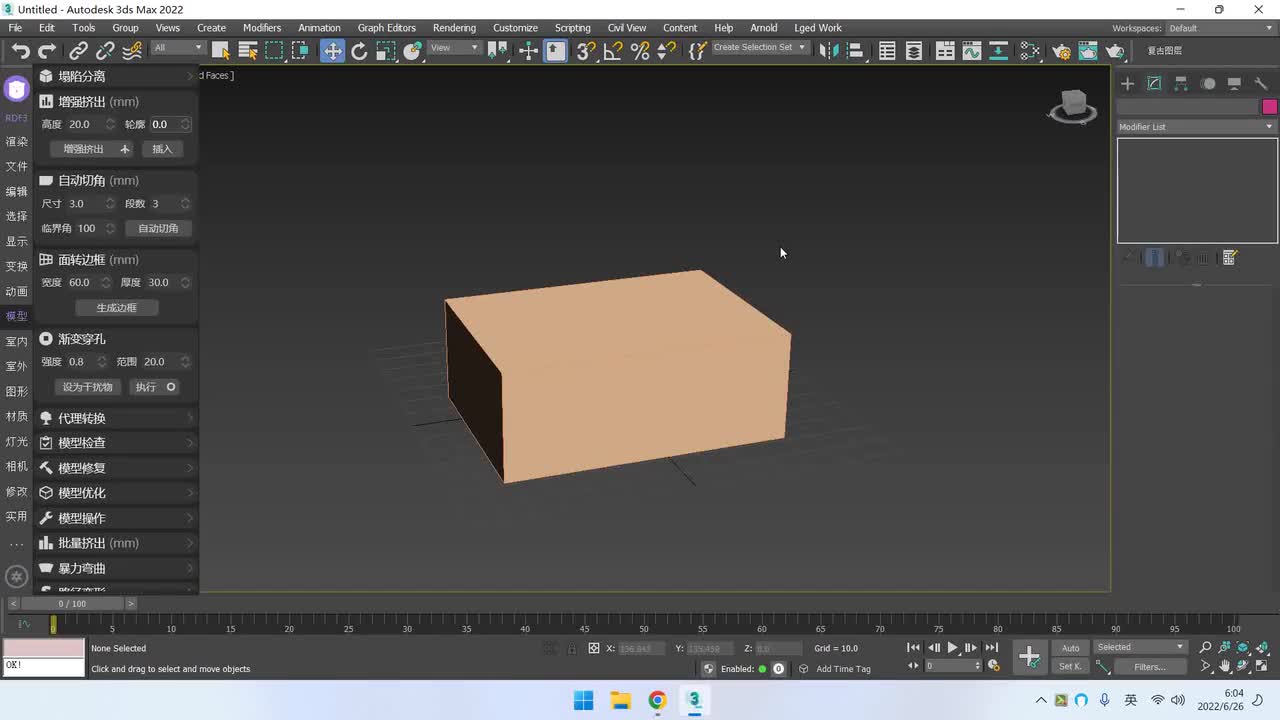Screen dimensions: 1280x720
Task: Click the Undo arrow in toolbar
Action: click(x=20, y=51)
